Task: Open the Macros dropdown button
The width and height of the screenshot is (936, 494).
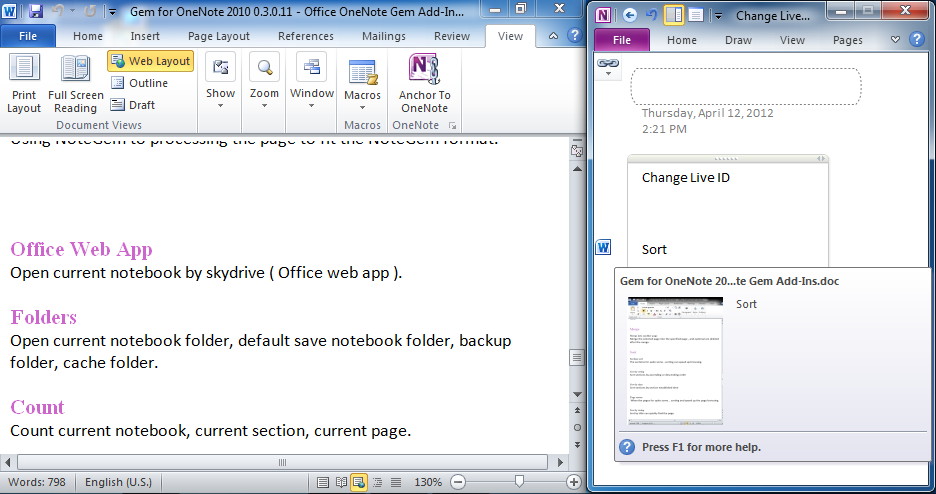Action: [x=362, y=84]
